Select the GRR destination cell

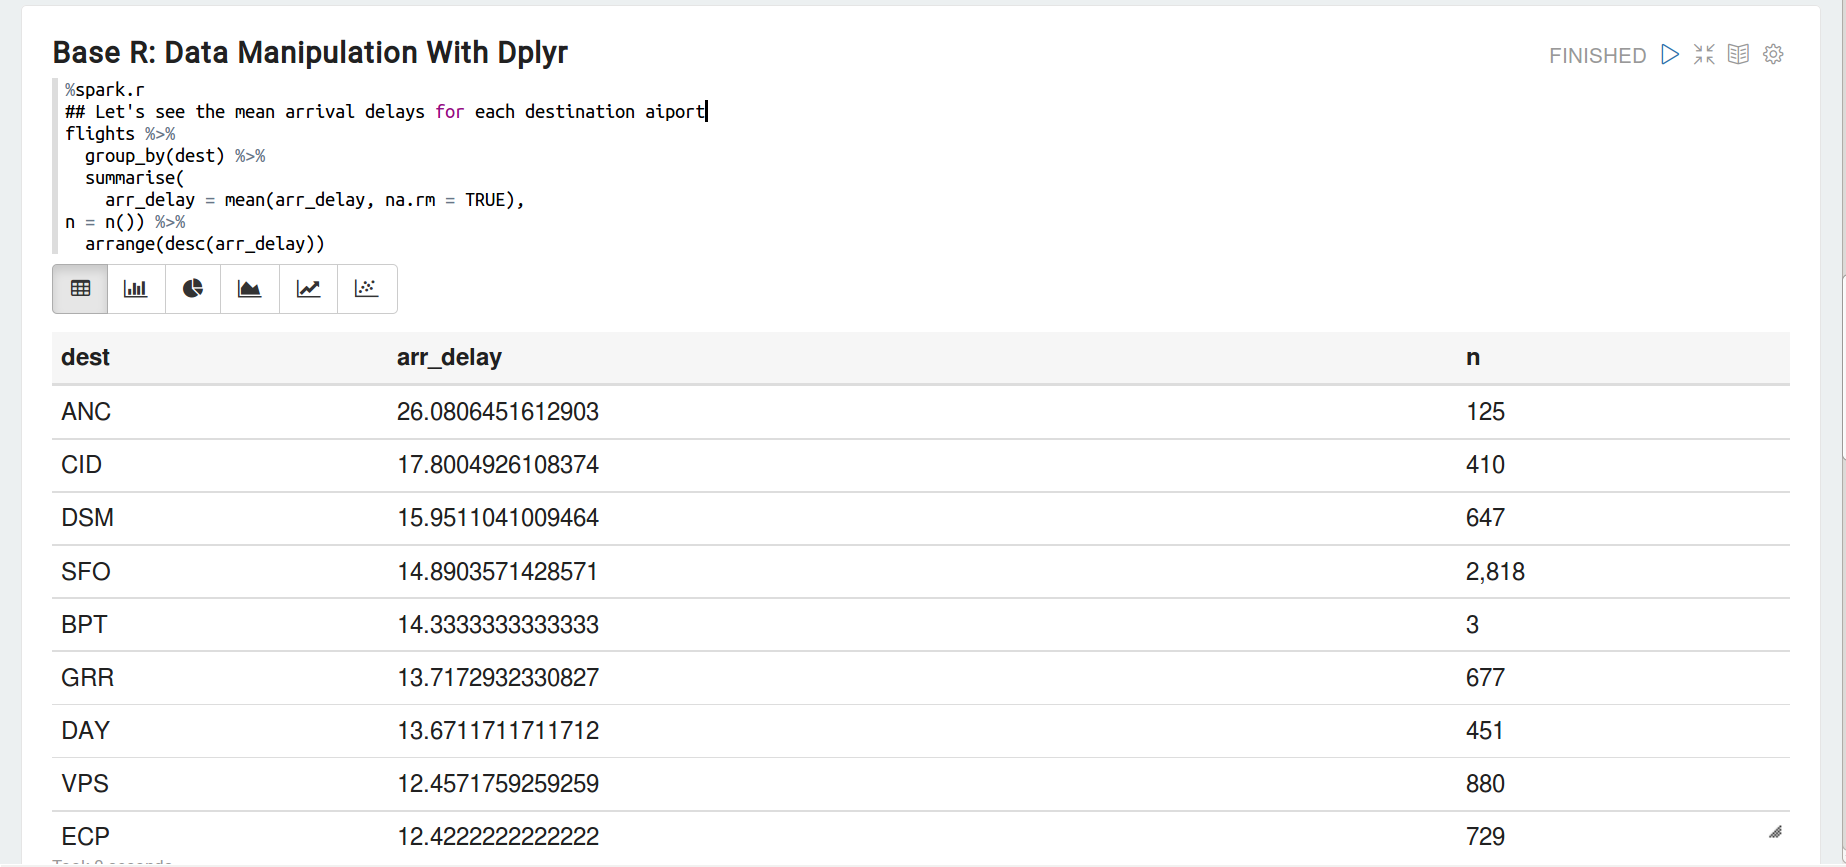[x=87, y=677]
